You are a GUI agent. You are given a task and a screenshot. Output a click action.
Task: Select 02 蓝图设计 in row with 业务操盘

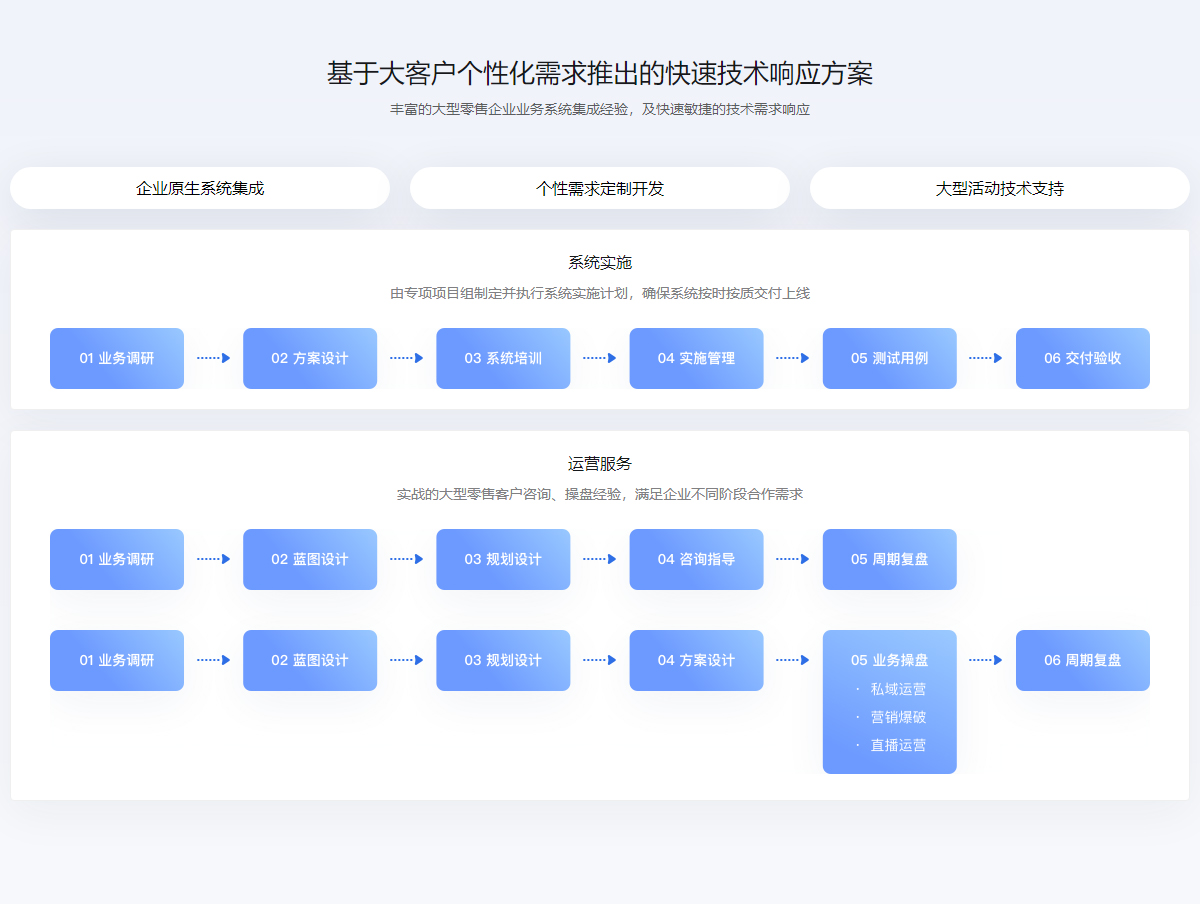310,660
